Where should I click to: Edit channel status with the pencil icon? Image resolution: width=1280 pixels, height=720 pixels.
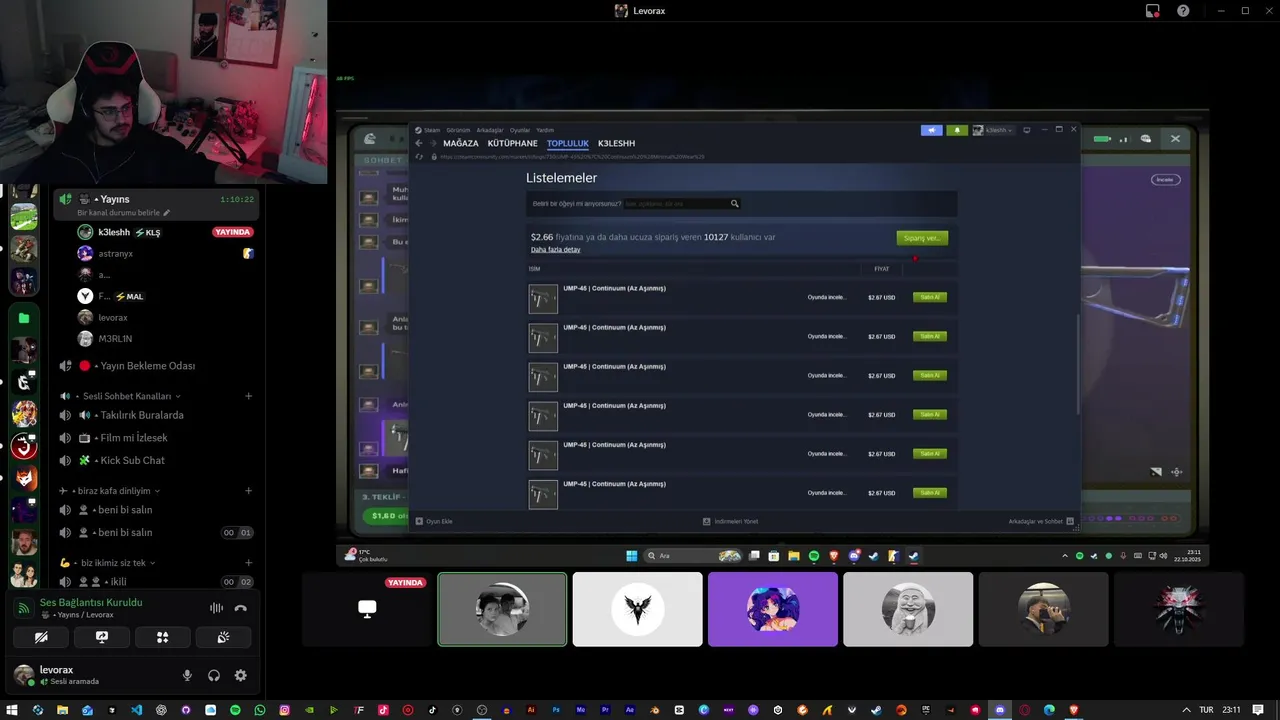(x=167, y=213)
